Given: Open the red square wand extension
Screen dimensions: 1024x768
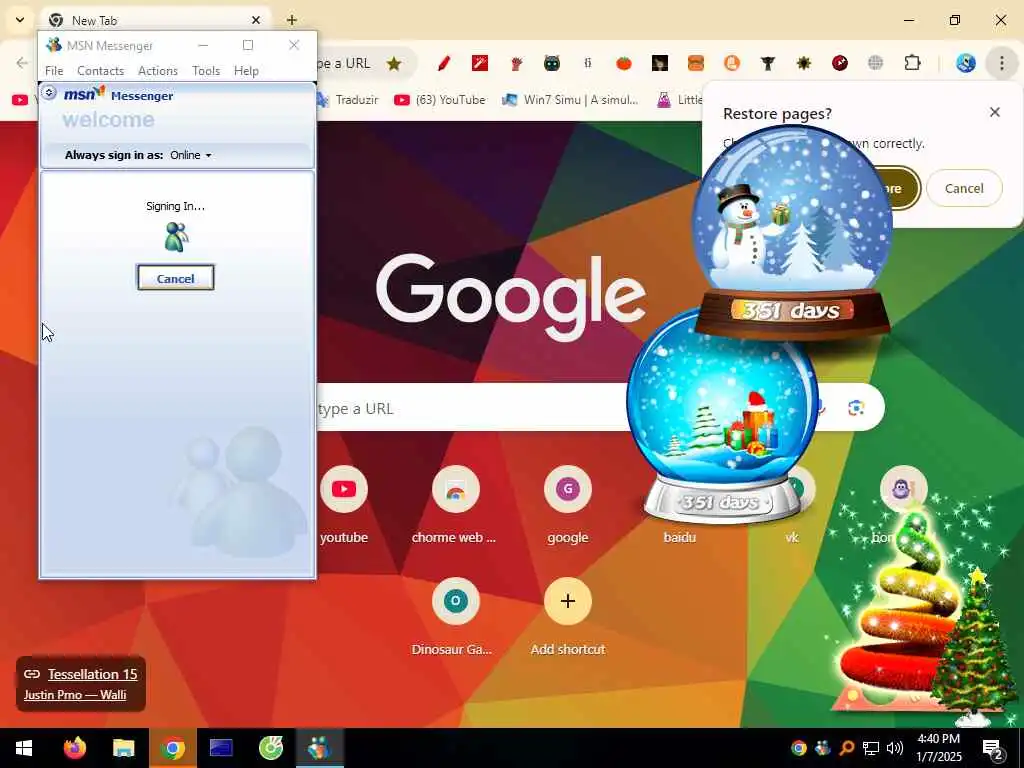Looking at the screenshot, I should click(480, 63).
